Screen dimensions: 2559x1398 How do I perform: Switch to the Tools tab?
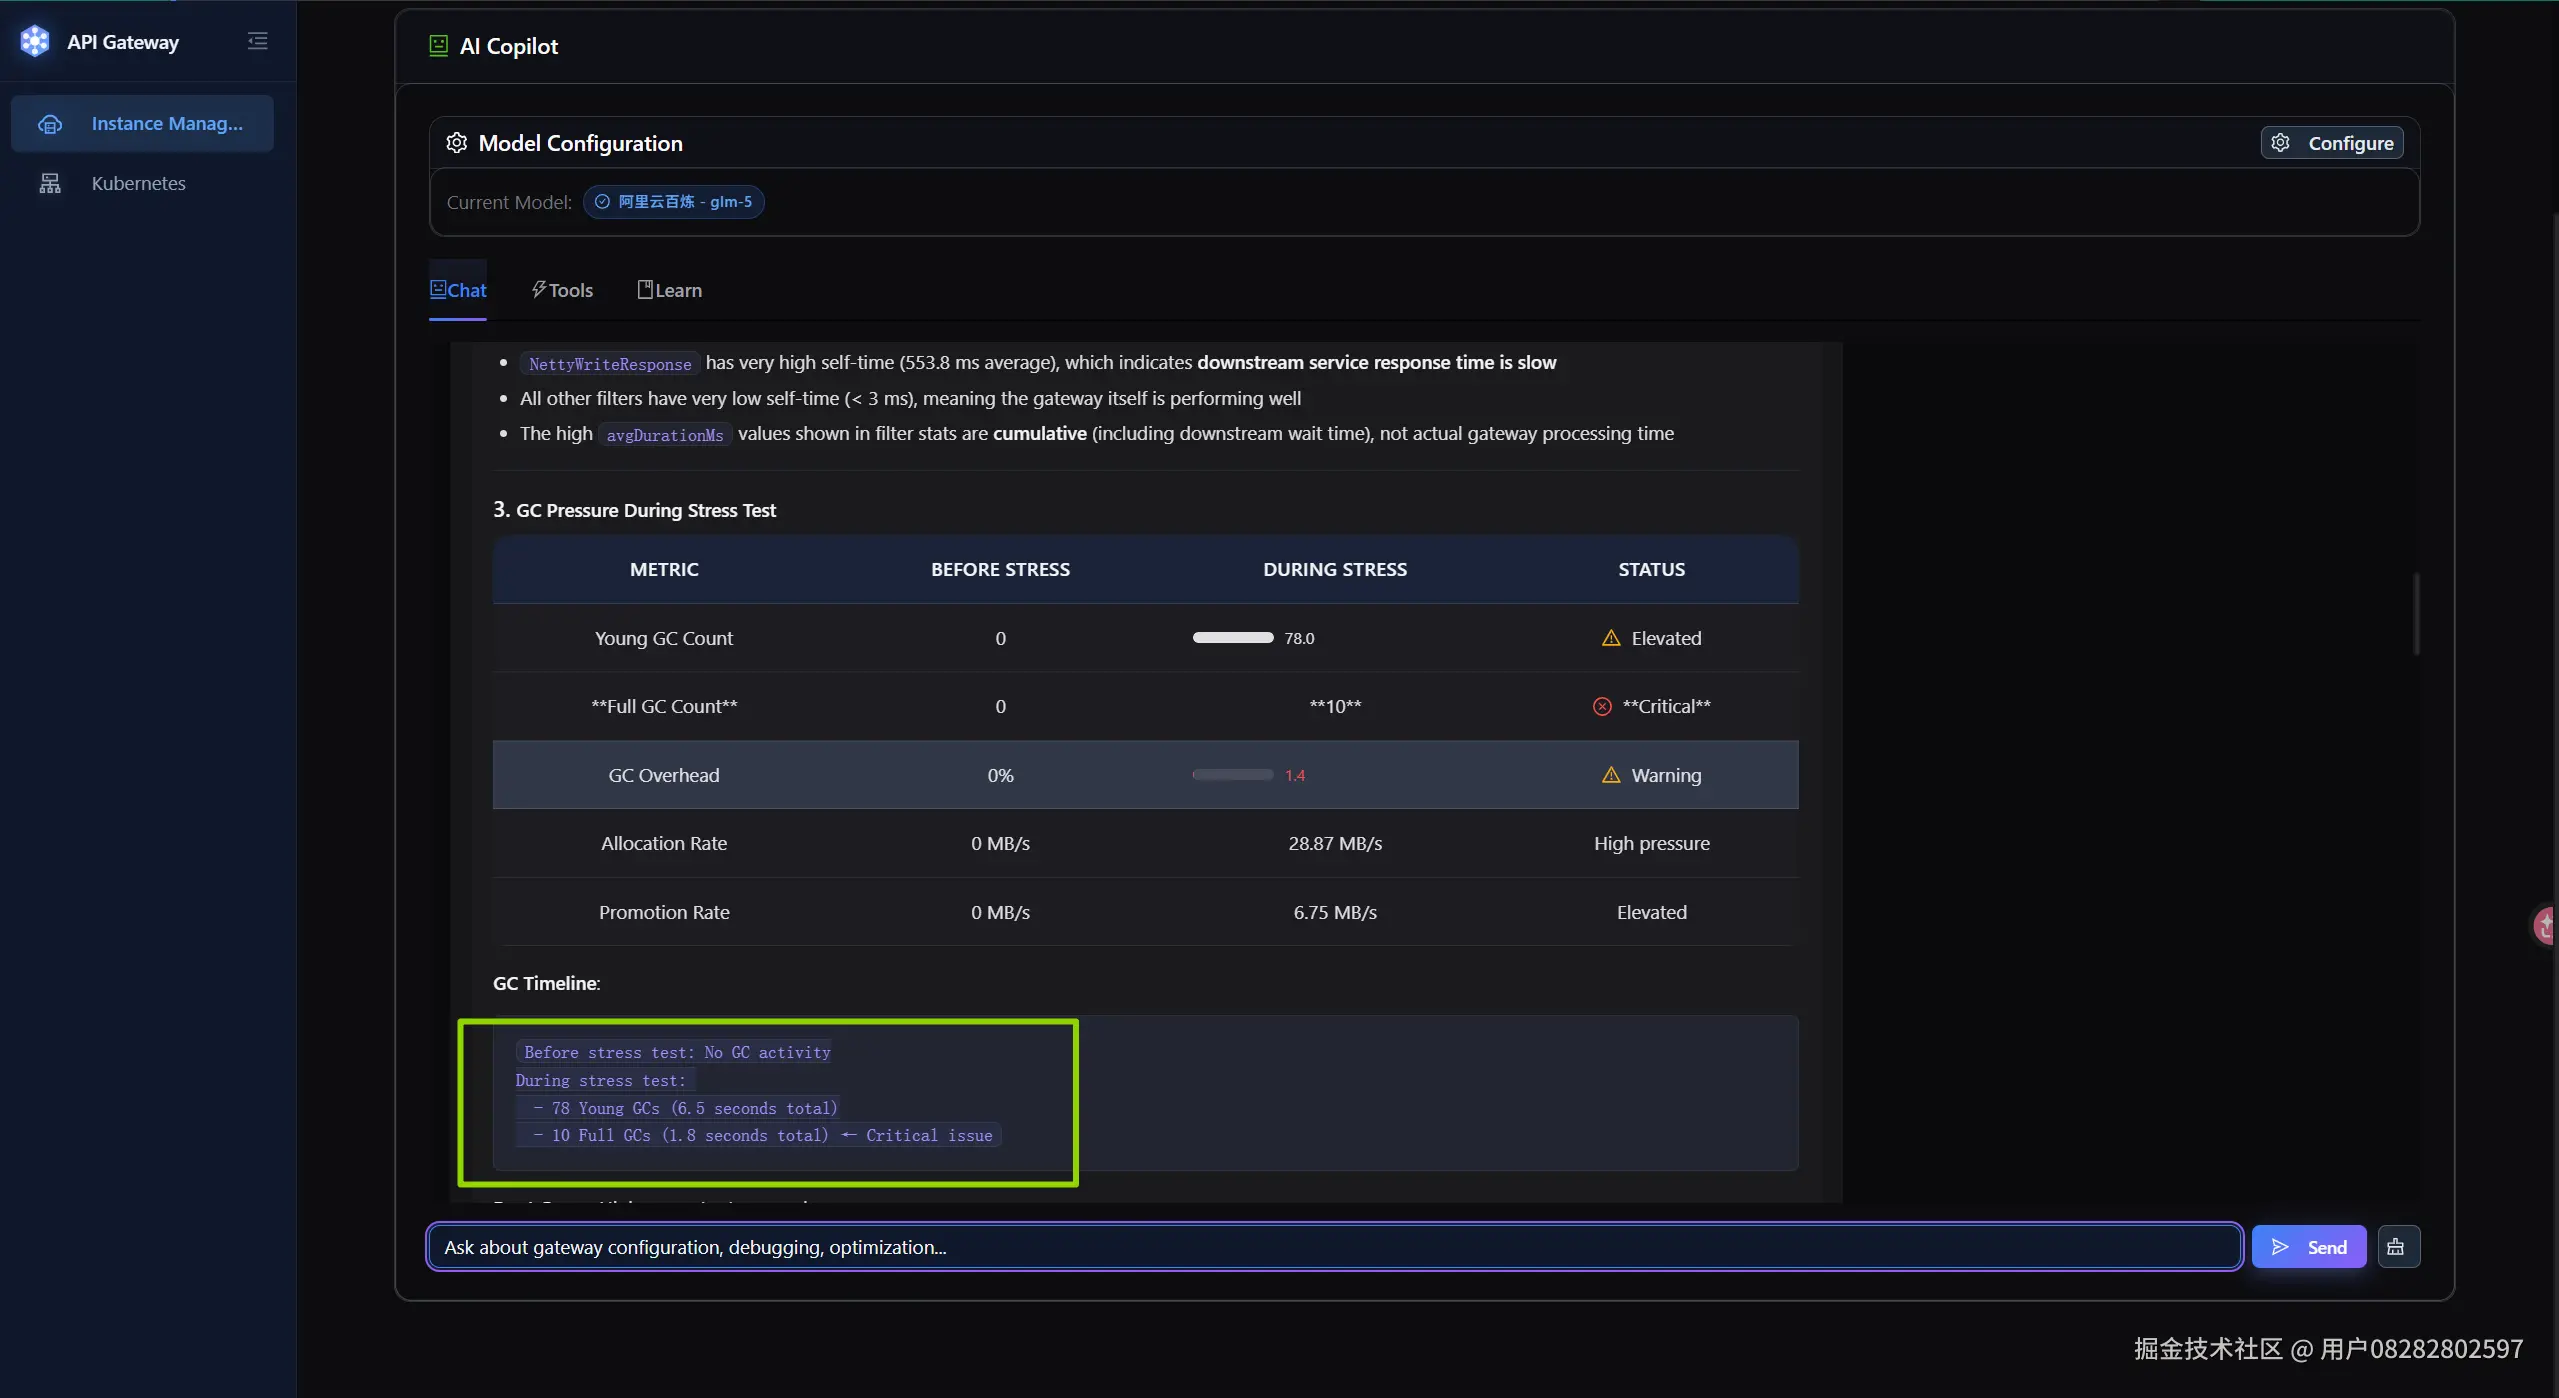[x=562, y=290]
